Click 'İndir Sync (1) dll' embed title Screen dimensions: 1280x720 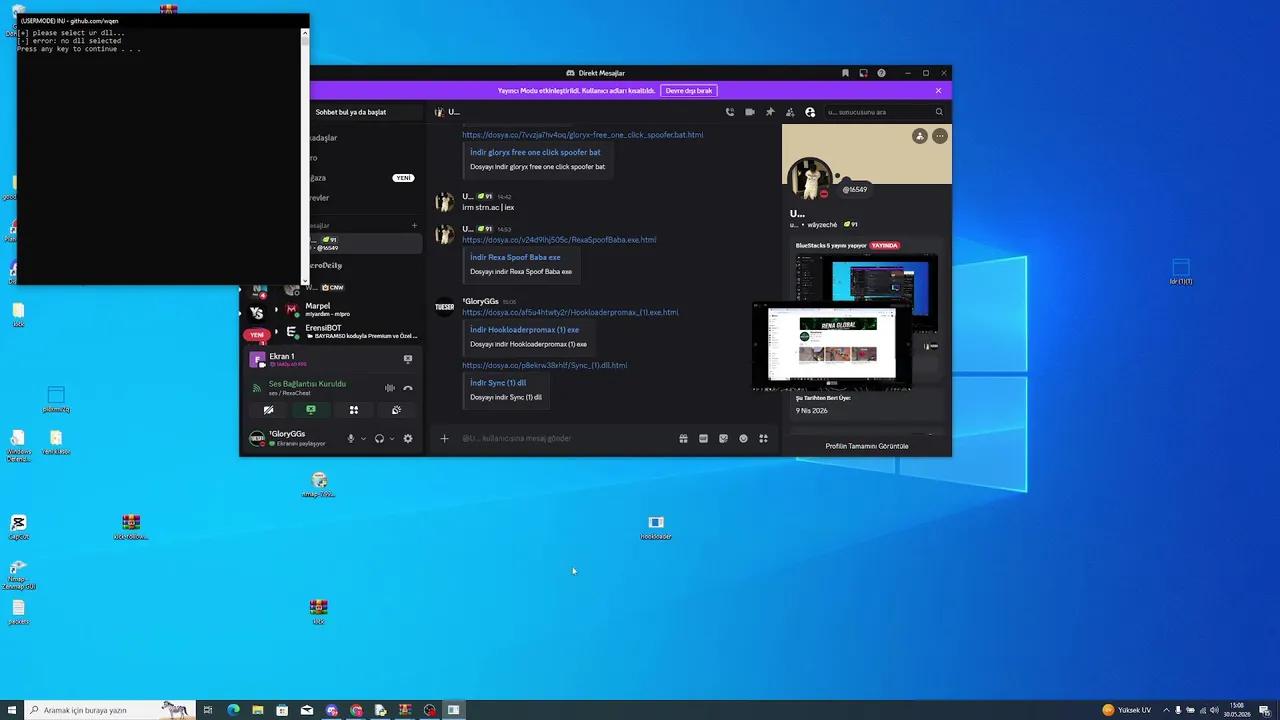(498, 382)
